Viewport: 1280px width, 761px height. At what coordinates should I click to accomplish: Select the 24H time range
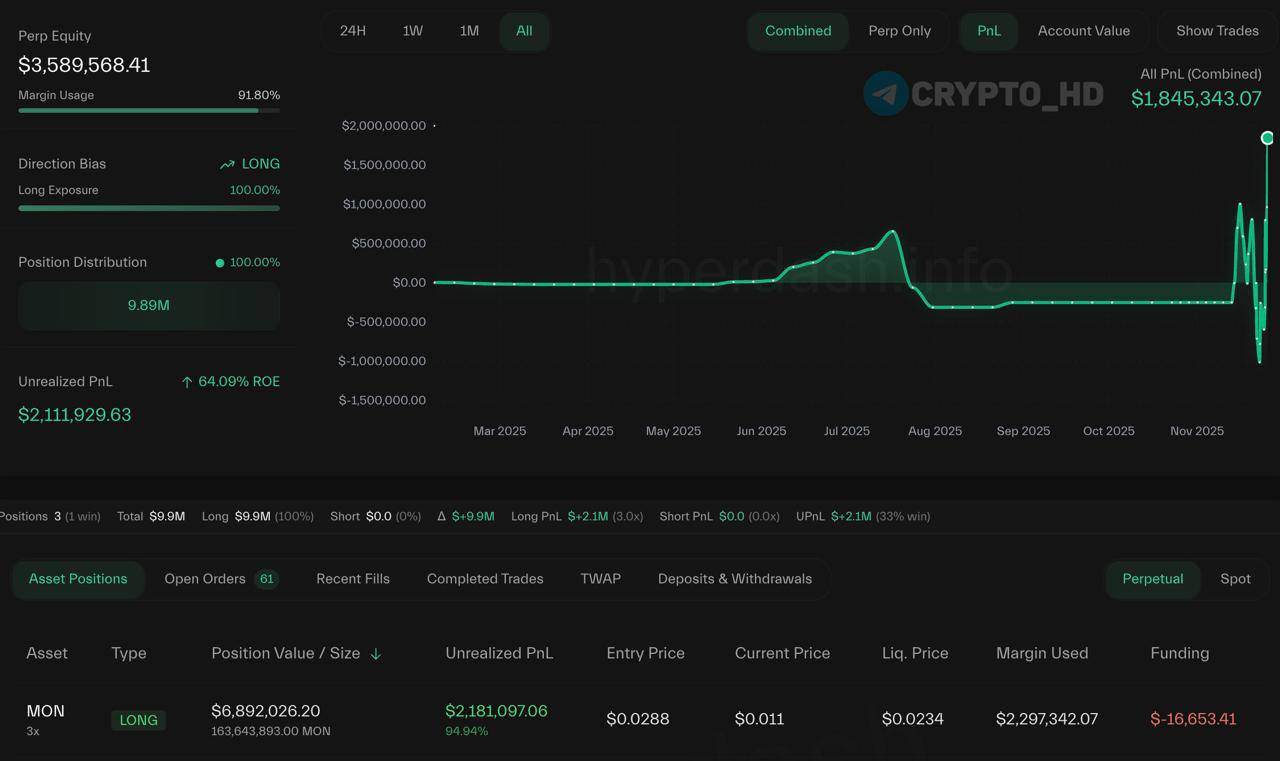tap(353, 31)
